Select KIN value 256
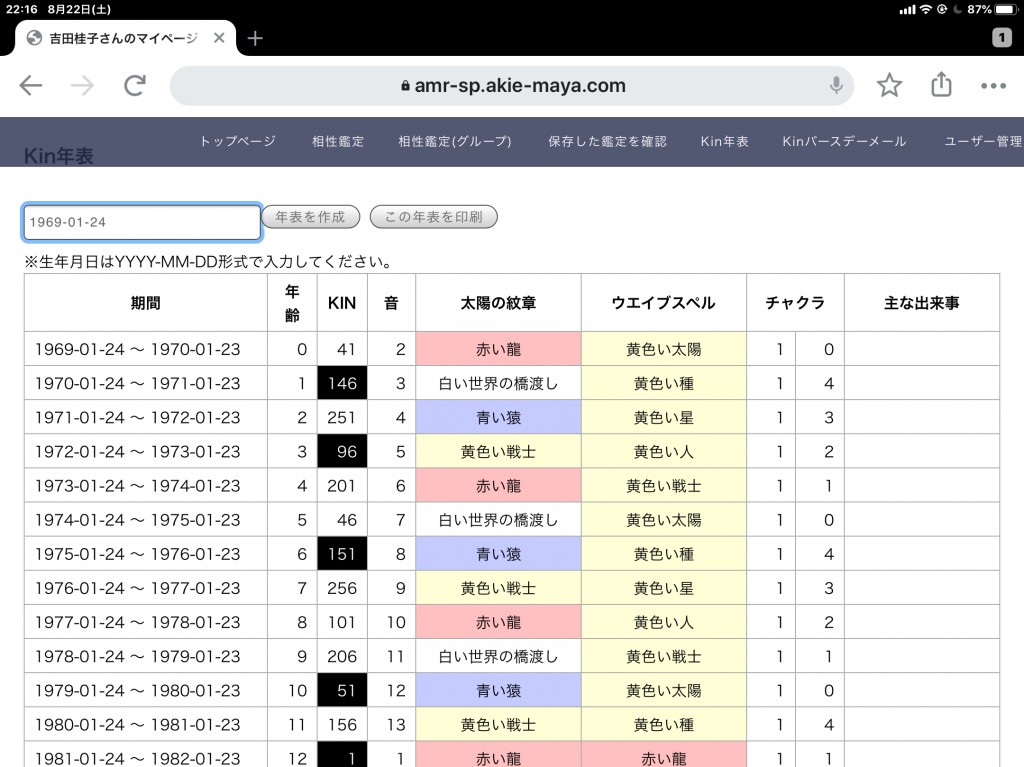The image size is (1024, 767). tap(342, 588)
